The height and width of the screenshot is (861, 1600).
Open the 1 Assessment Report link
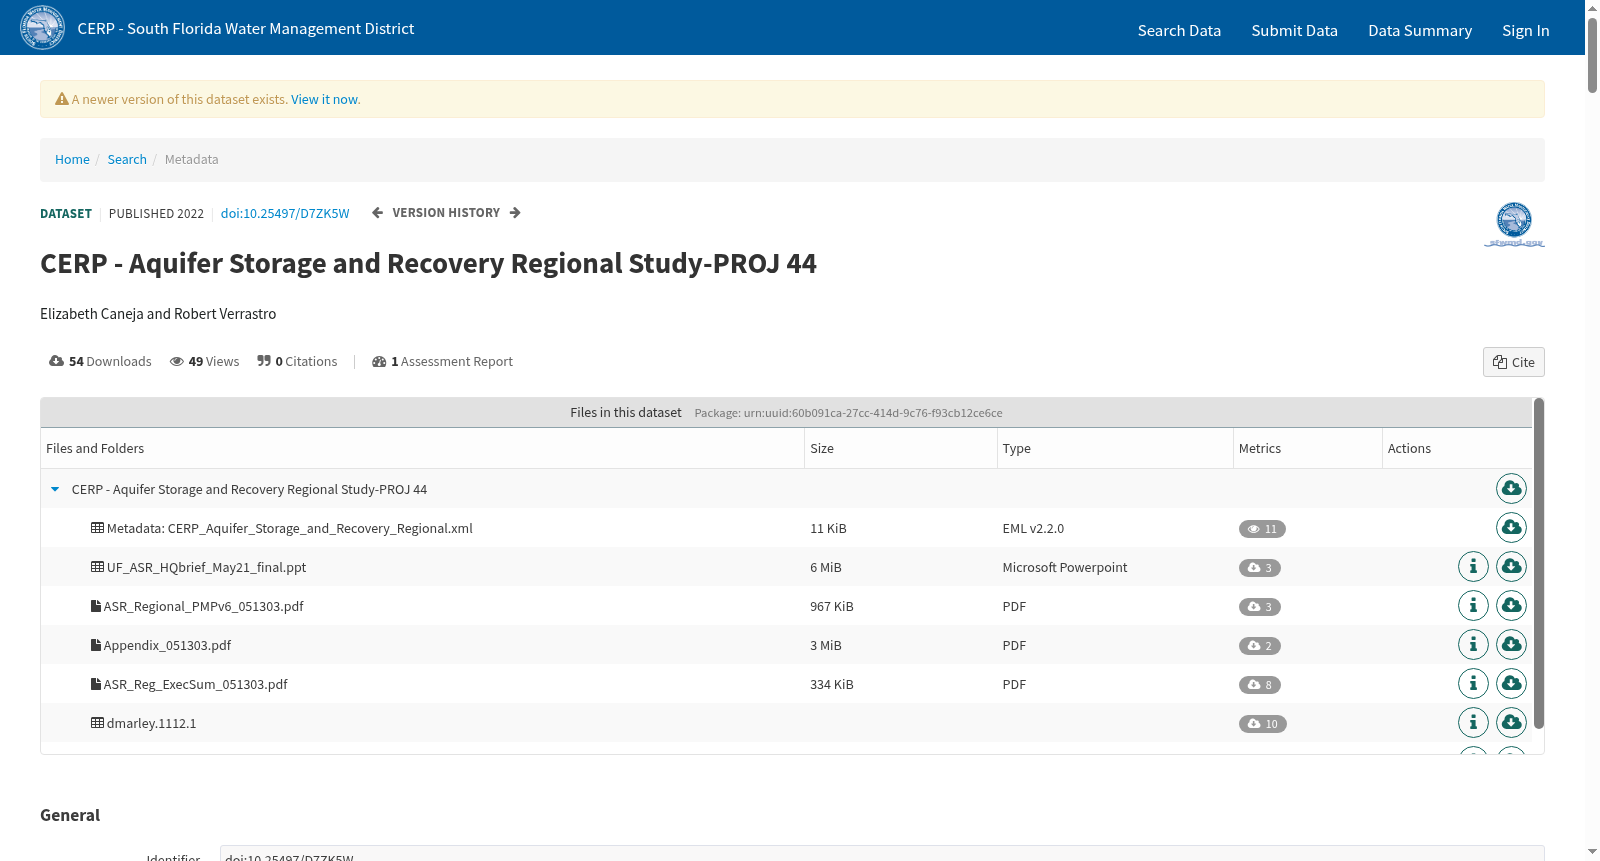(442, 361)
